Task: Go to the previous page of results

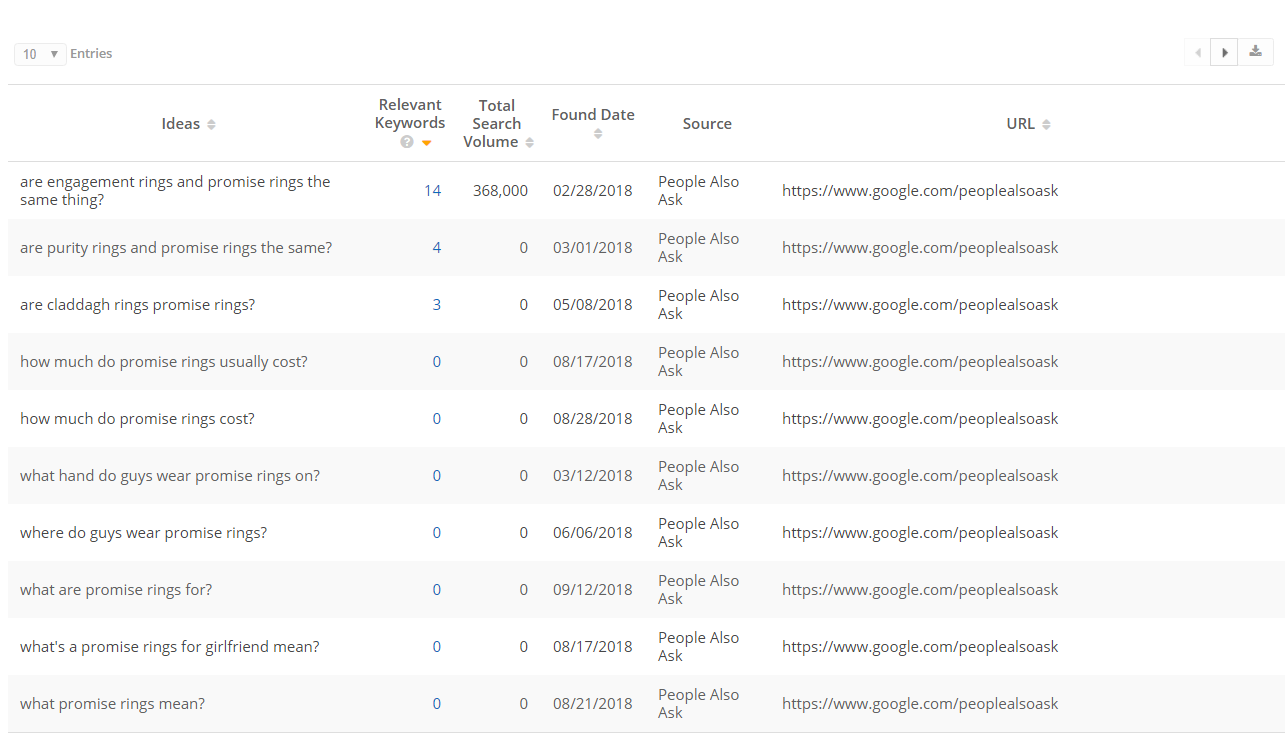Action: tap(1197, 52)
